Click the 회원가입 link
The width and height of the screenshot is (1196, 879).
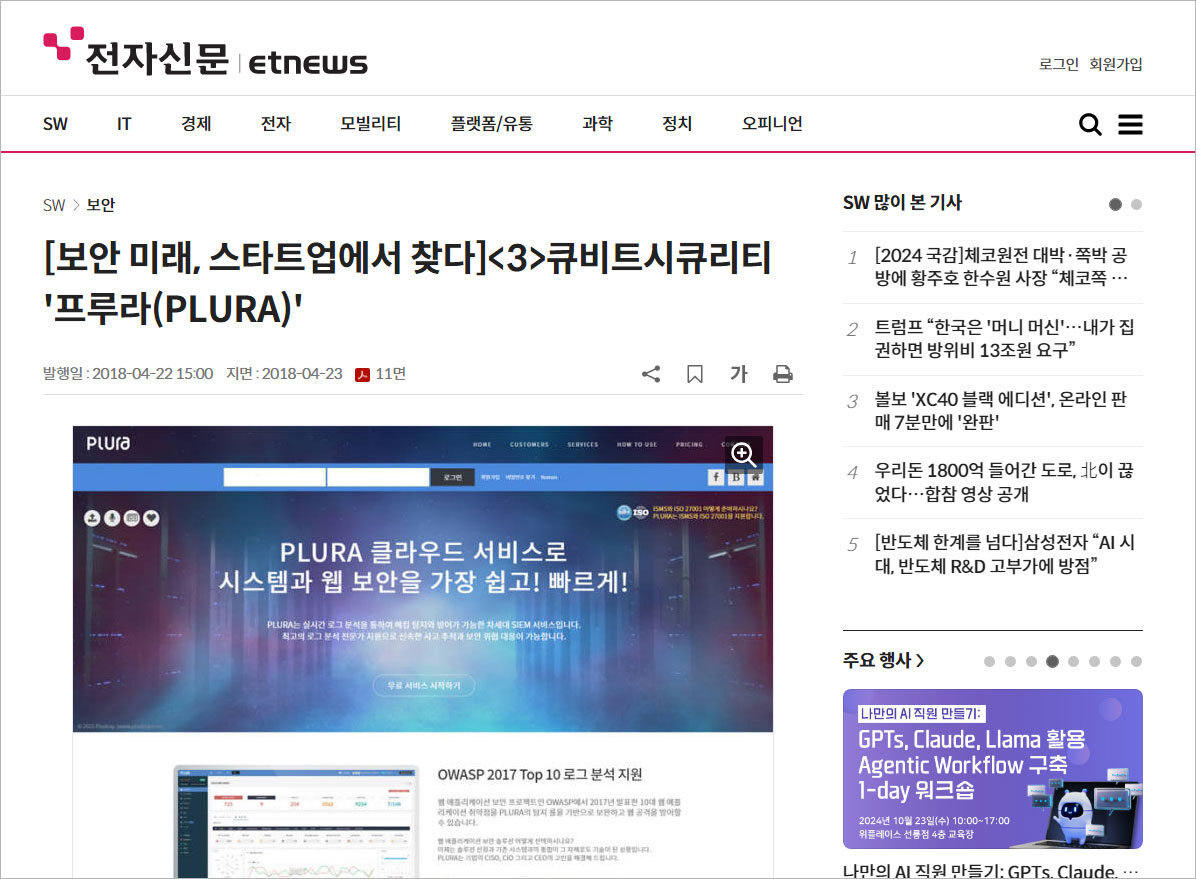pyautogui.click(x=1115, y=64)
